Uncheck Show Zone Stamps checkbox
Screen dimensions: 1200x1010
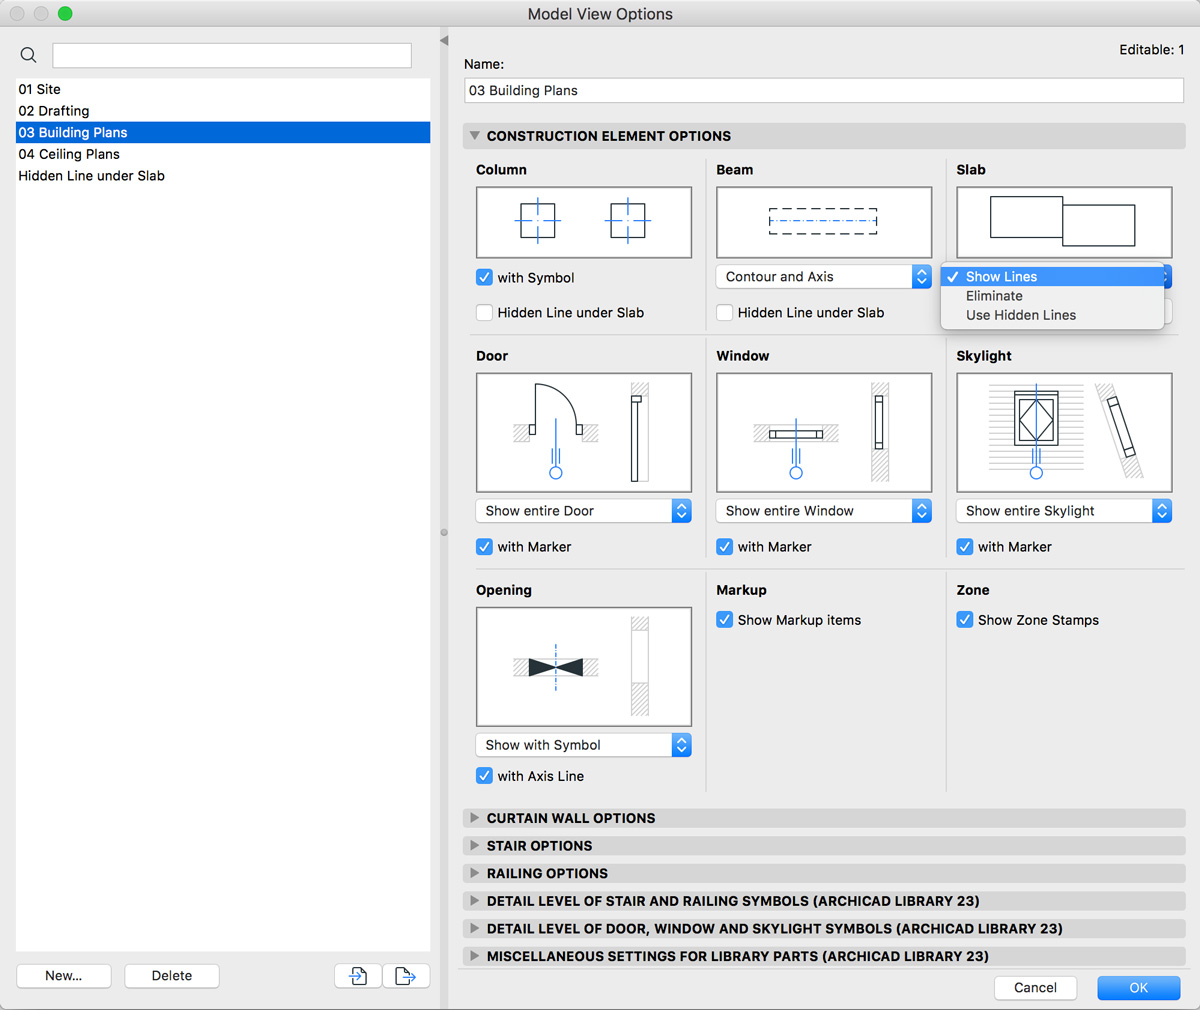click(965, 620)
